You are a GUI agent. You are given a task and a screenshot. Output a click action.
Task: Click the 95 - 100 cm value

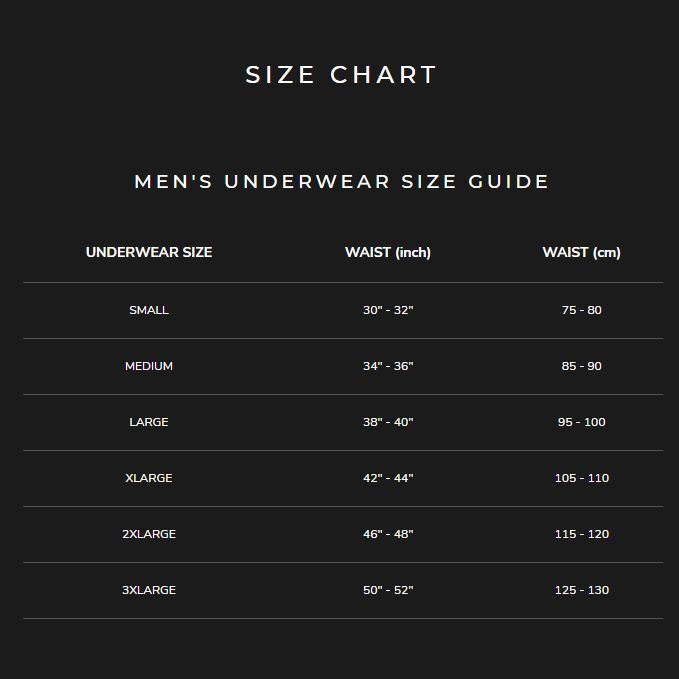[582, 422]
